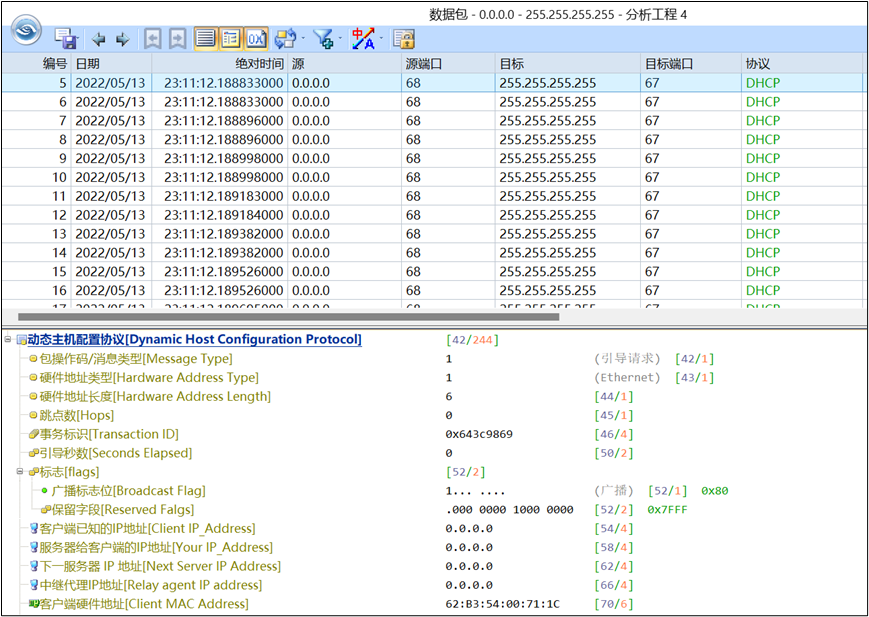Open the filter funnel dropdown arrow
The height and width of the screenshot is (617, 869).
click(340, 39)
